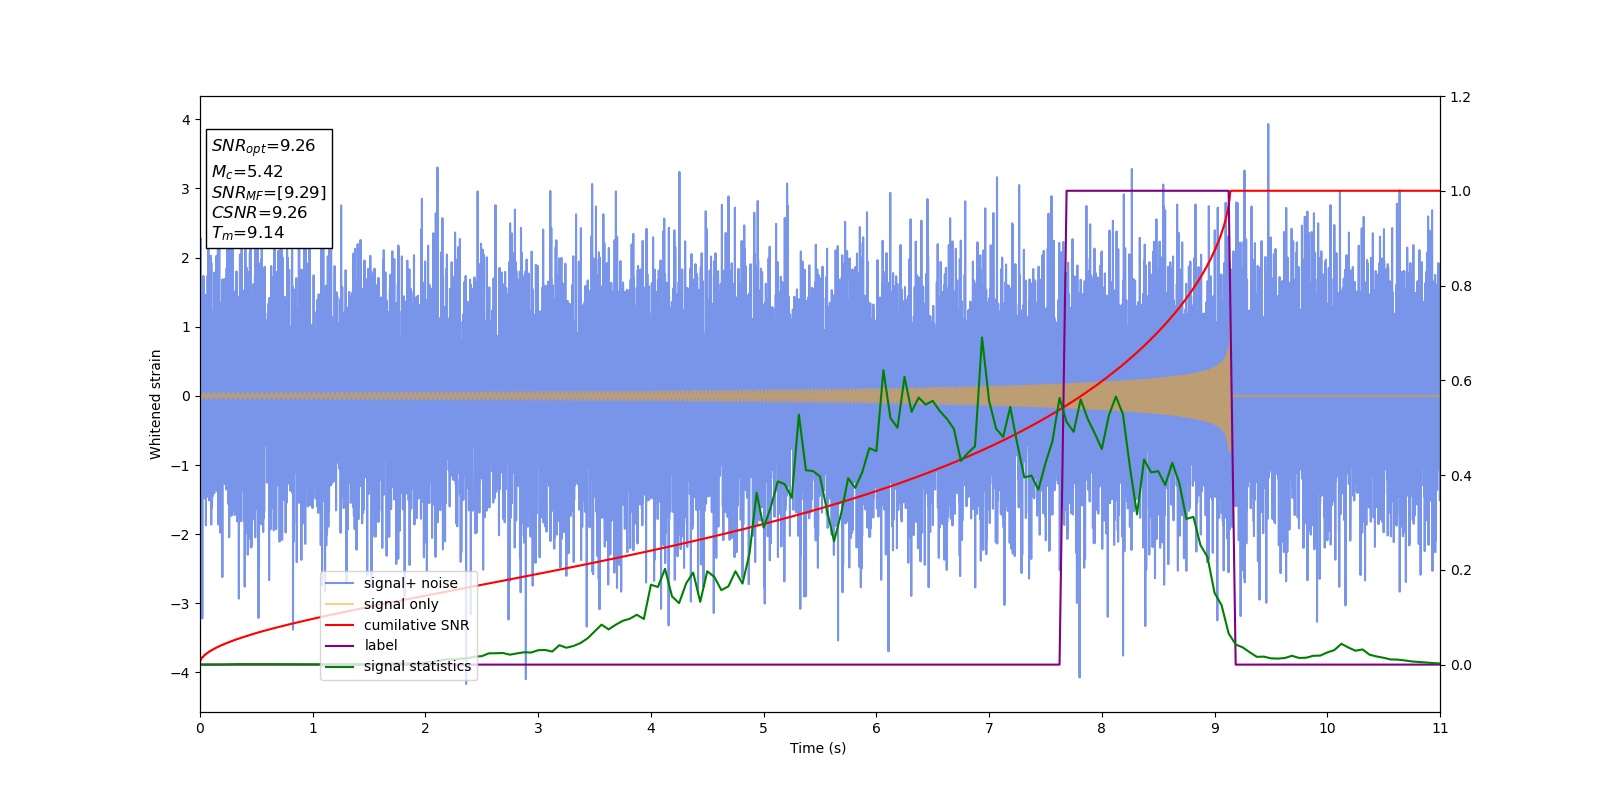Click left y-axis tick label 3
The image size is (1600, 800).
(185, 189)
